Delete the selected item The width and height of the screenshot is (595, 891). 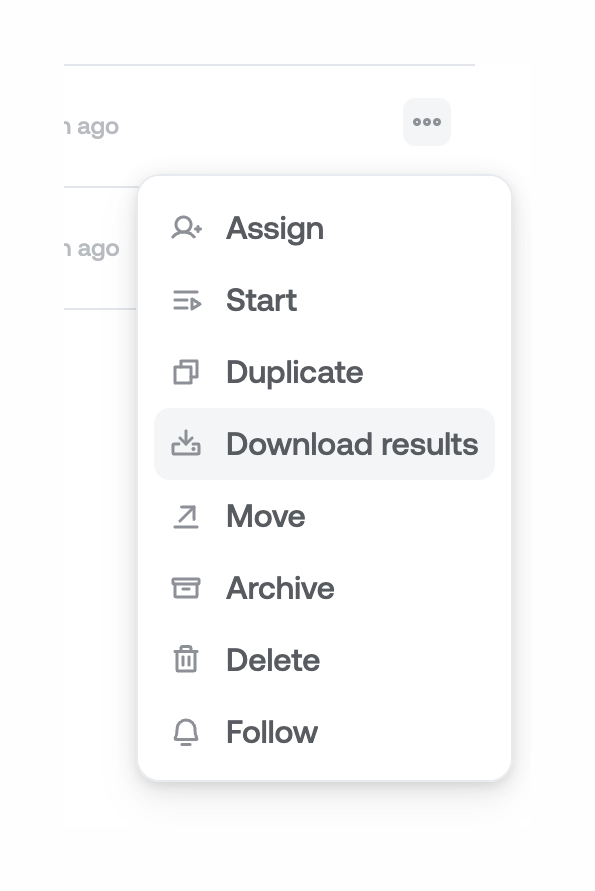(272, 660)
